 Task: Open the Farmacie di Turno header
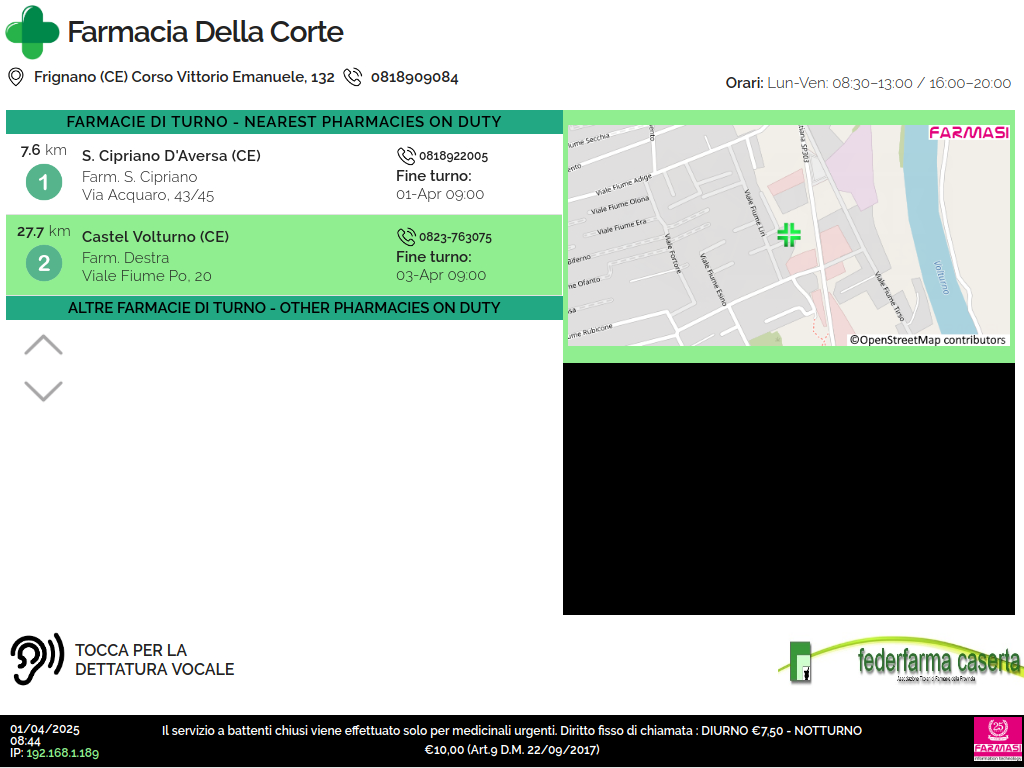284,122
